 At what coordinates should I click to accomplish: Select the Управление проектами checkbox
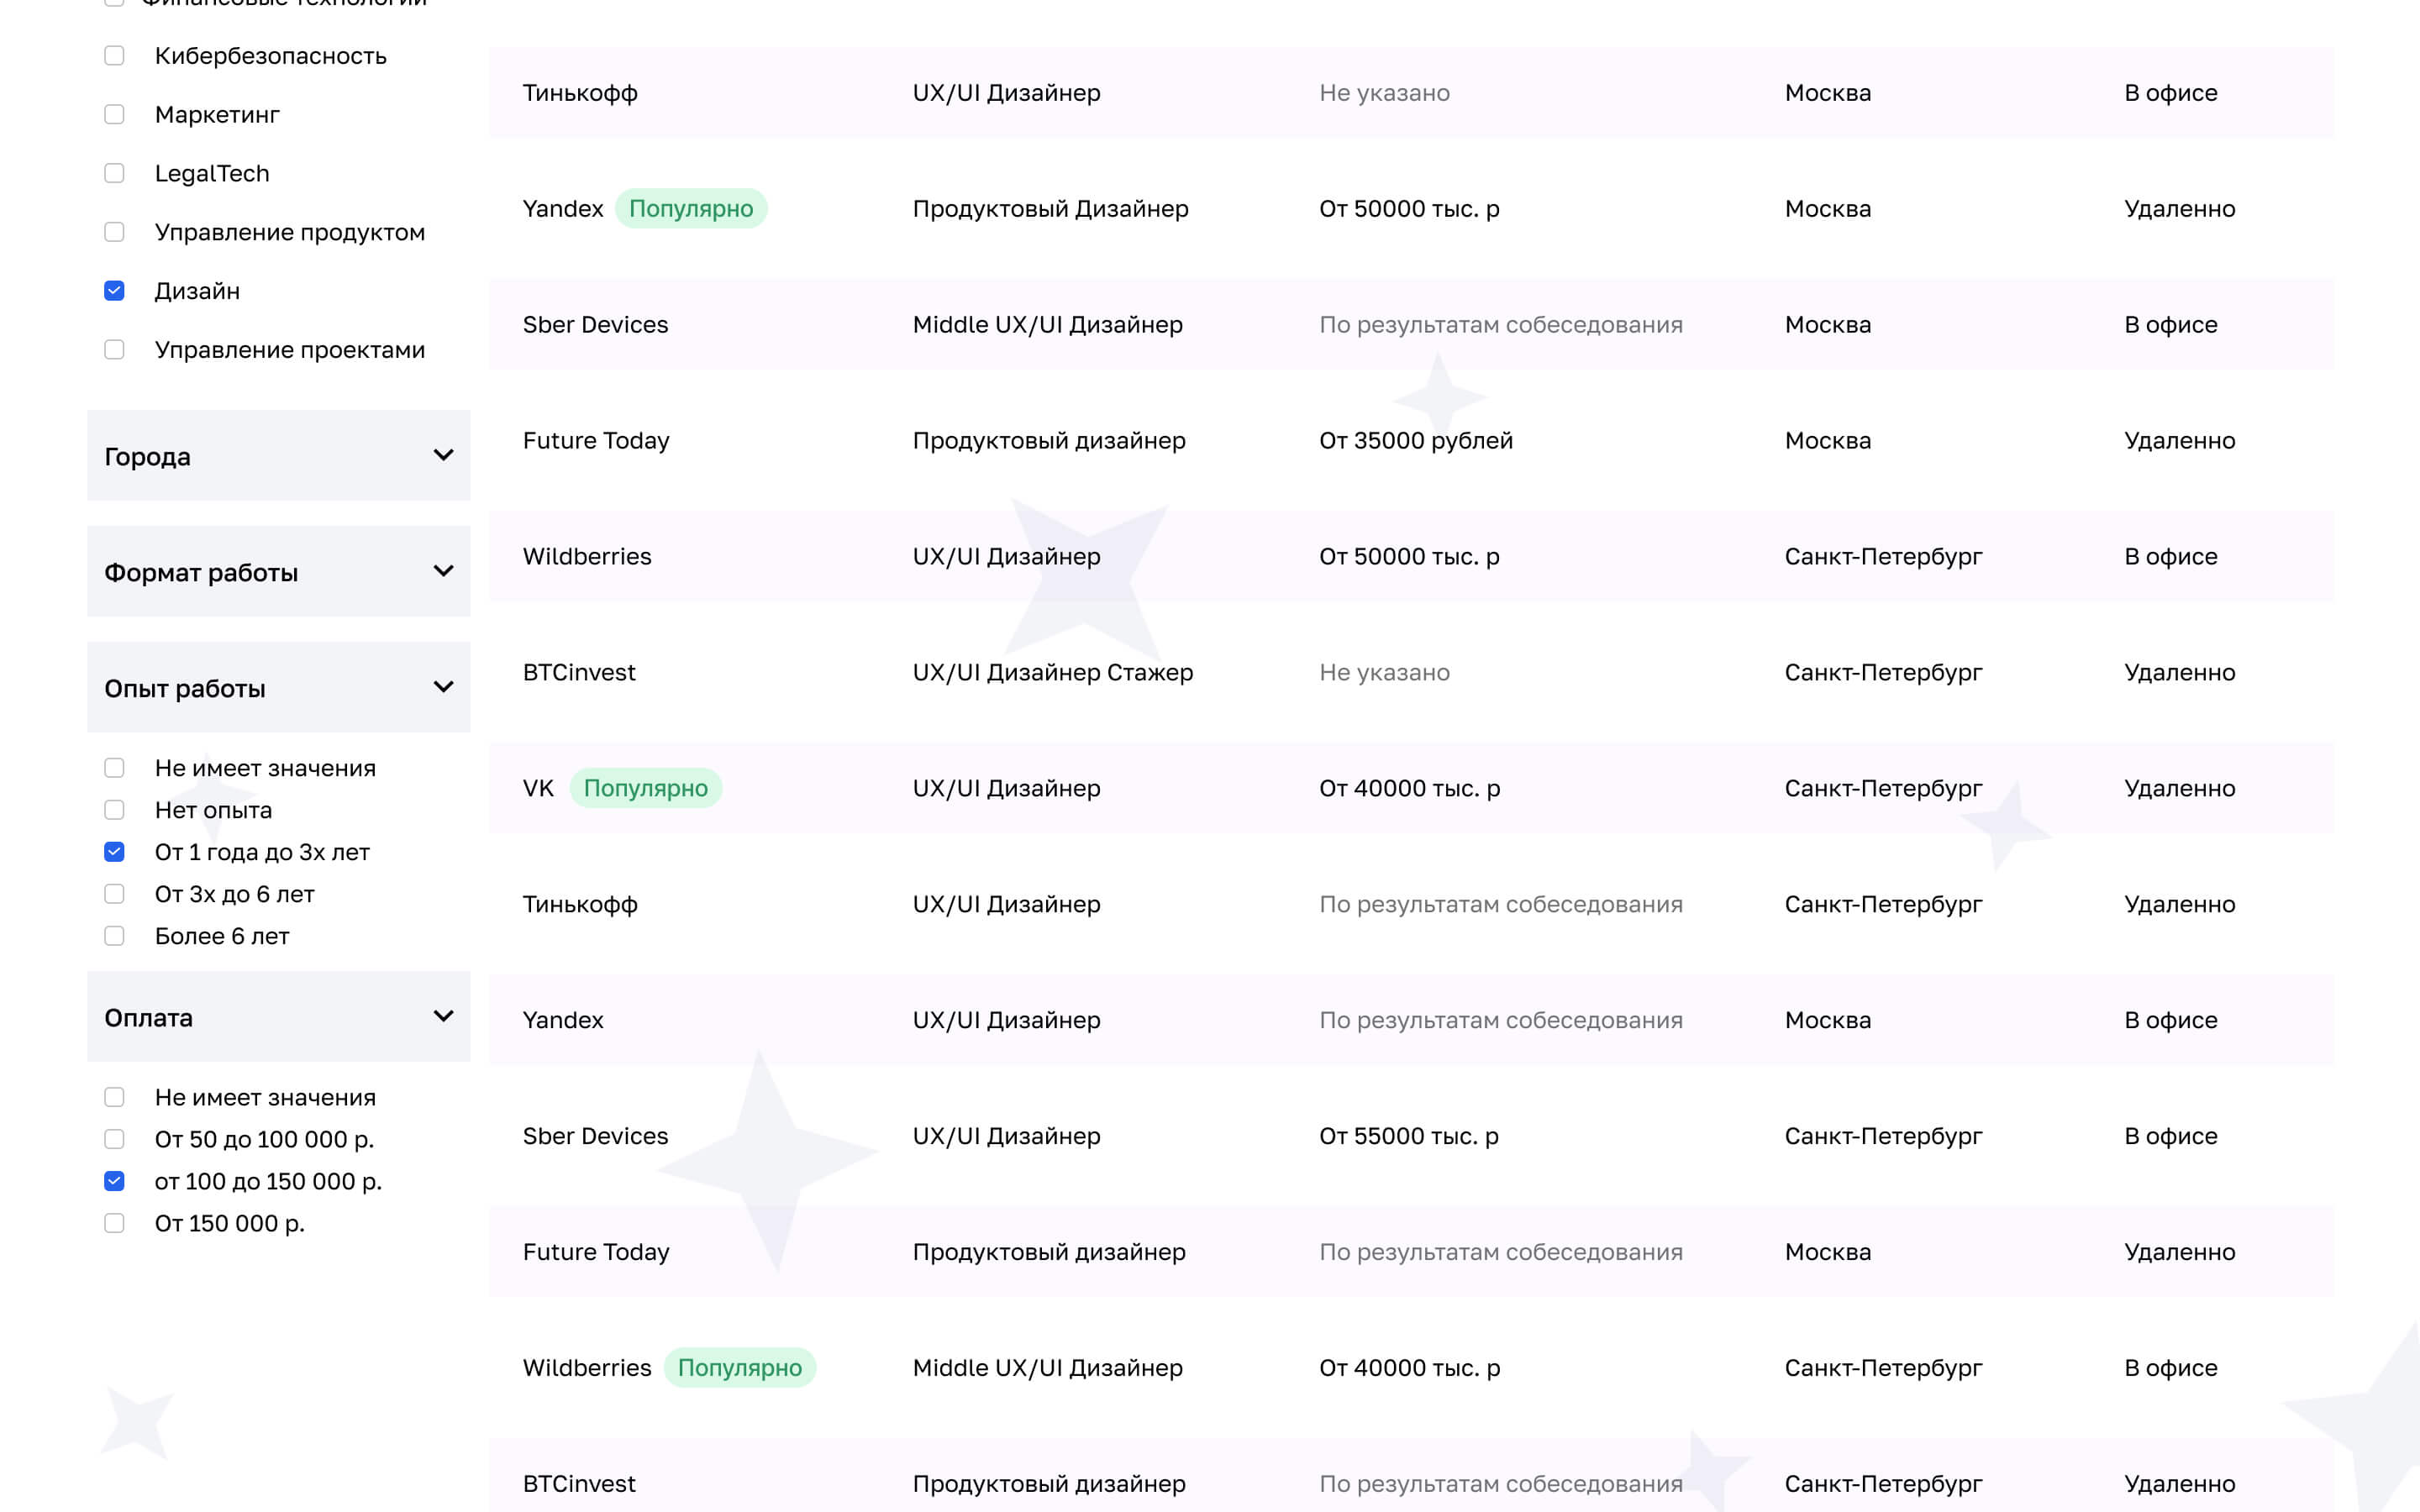pyautogui.click(x=115, y=350)
